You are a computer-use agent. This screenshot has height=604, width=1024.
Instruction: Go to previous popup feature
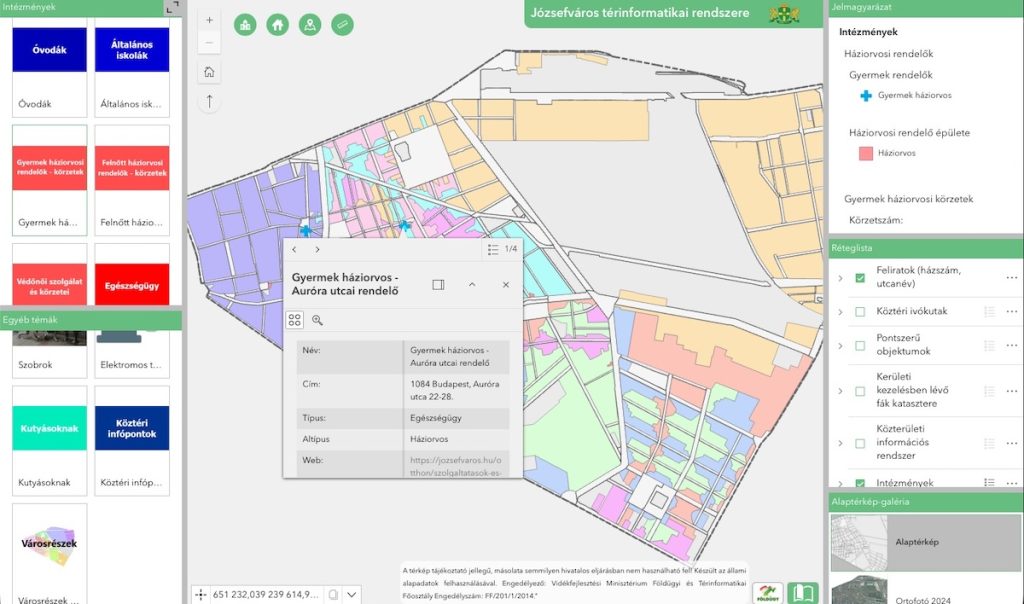click(x=295, y=249)
